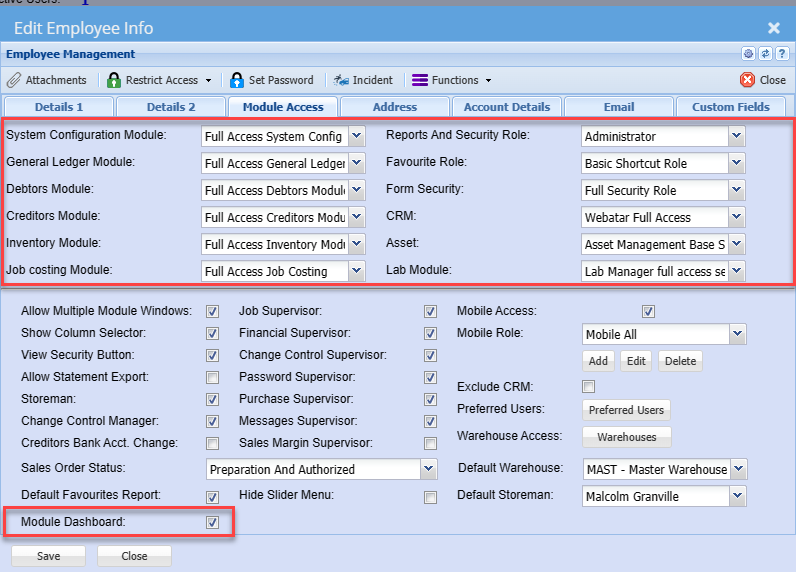
Task: Toggle the Module Dashboard checkbox
Action: [x=212, y=522]
